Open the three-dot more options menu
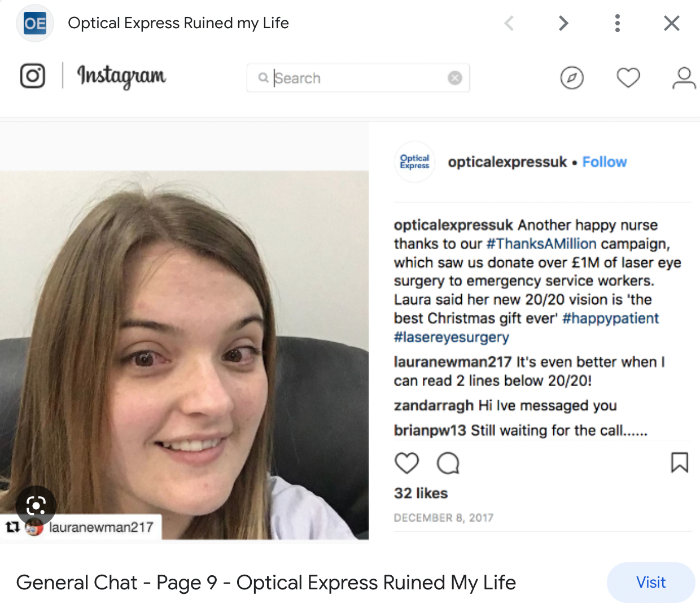 [617, 23]
